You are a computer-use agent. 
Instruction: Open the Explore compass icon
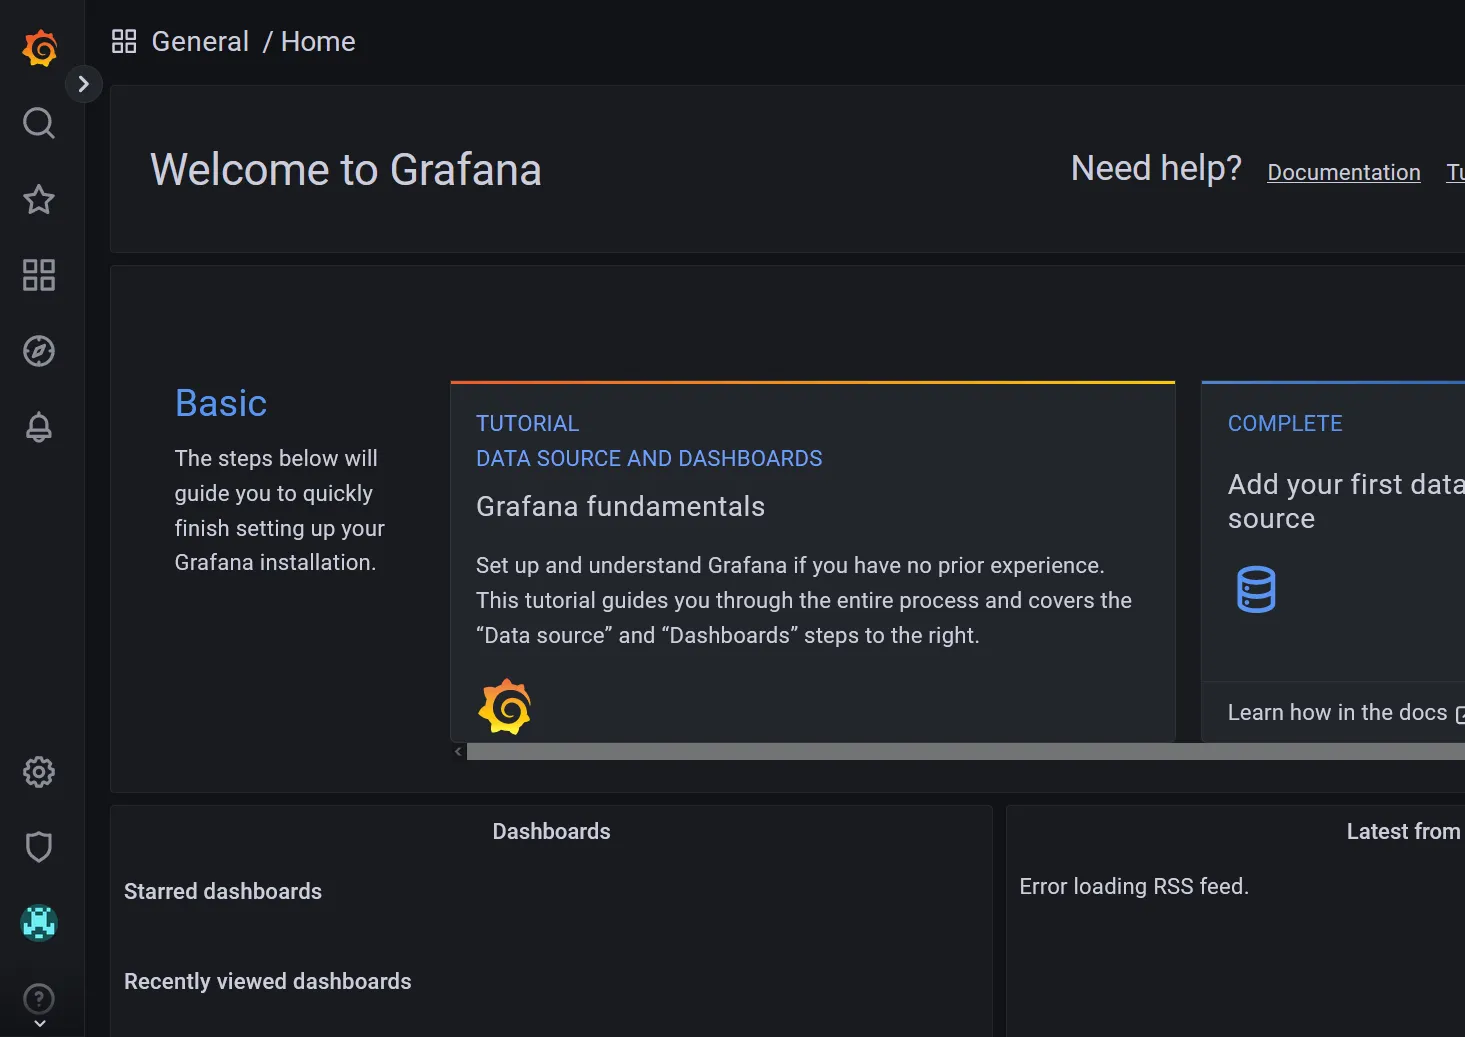pyautogui.click(x=39, y=351)
